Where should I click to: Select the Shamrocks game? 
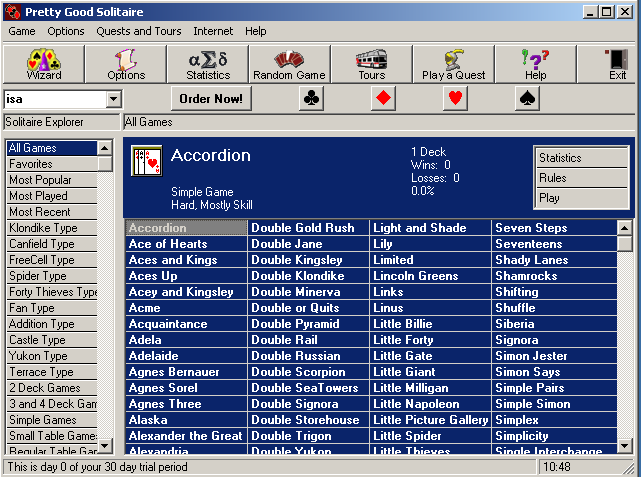pyautogui.click(x=554, y=276)
